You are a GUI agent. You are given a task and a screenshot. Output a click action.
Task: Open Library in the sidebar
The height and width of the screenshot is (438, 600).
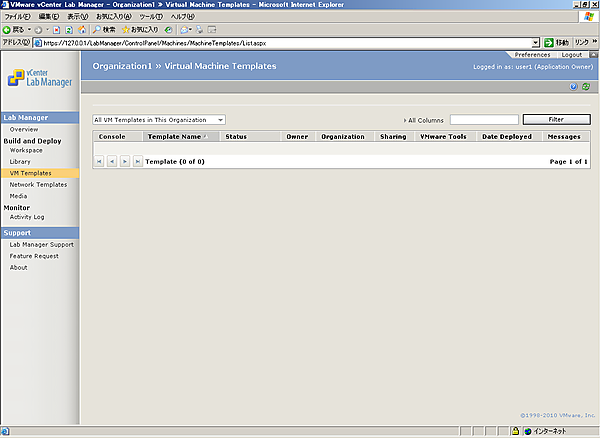(20, 162)
